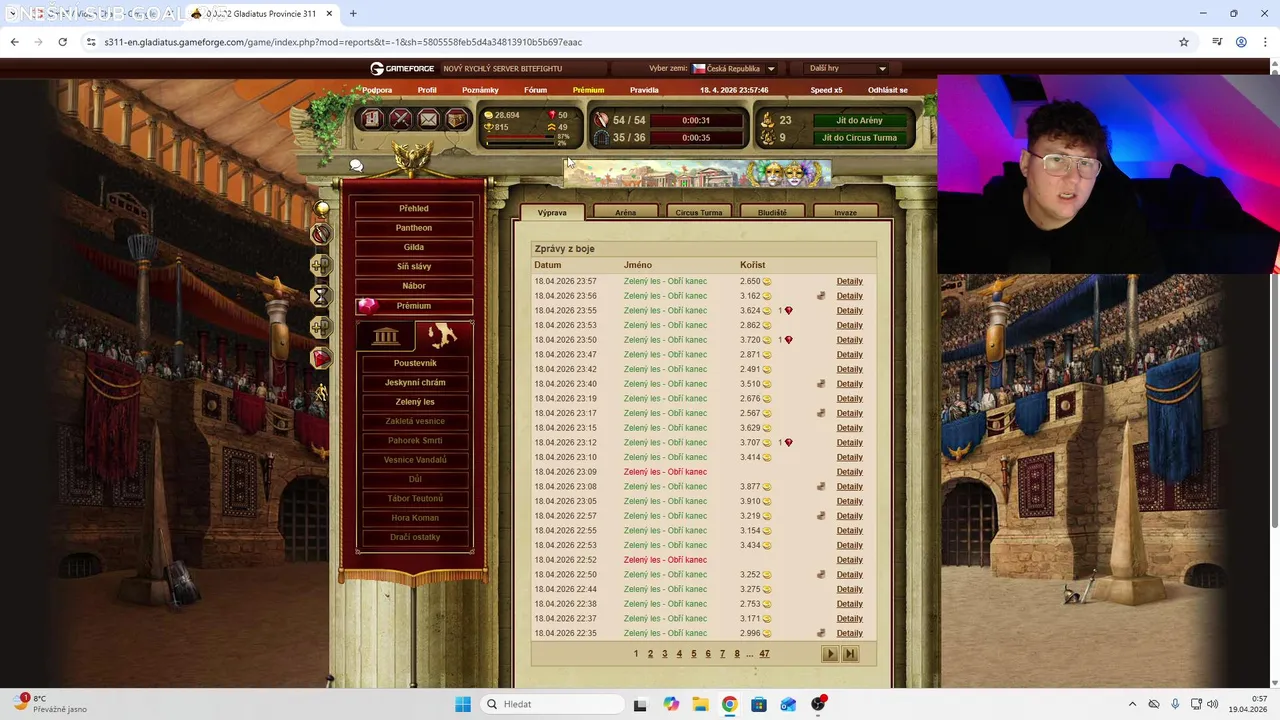Open the Poznámky top menu link

(x=480, y=90)
